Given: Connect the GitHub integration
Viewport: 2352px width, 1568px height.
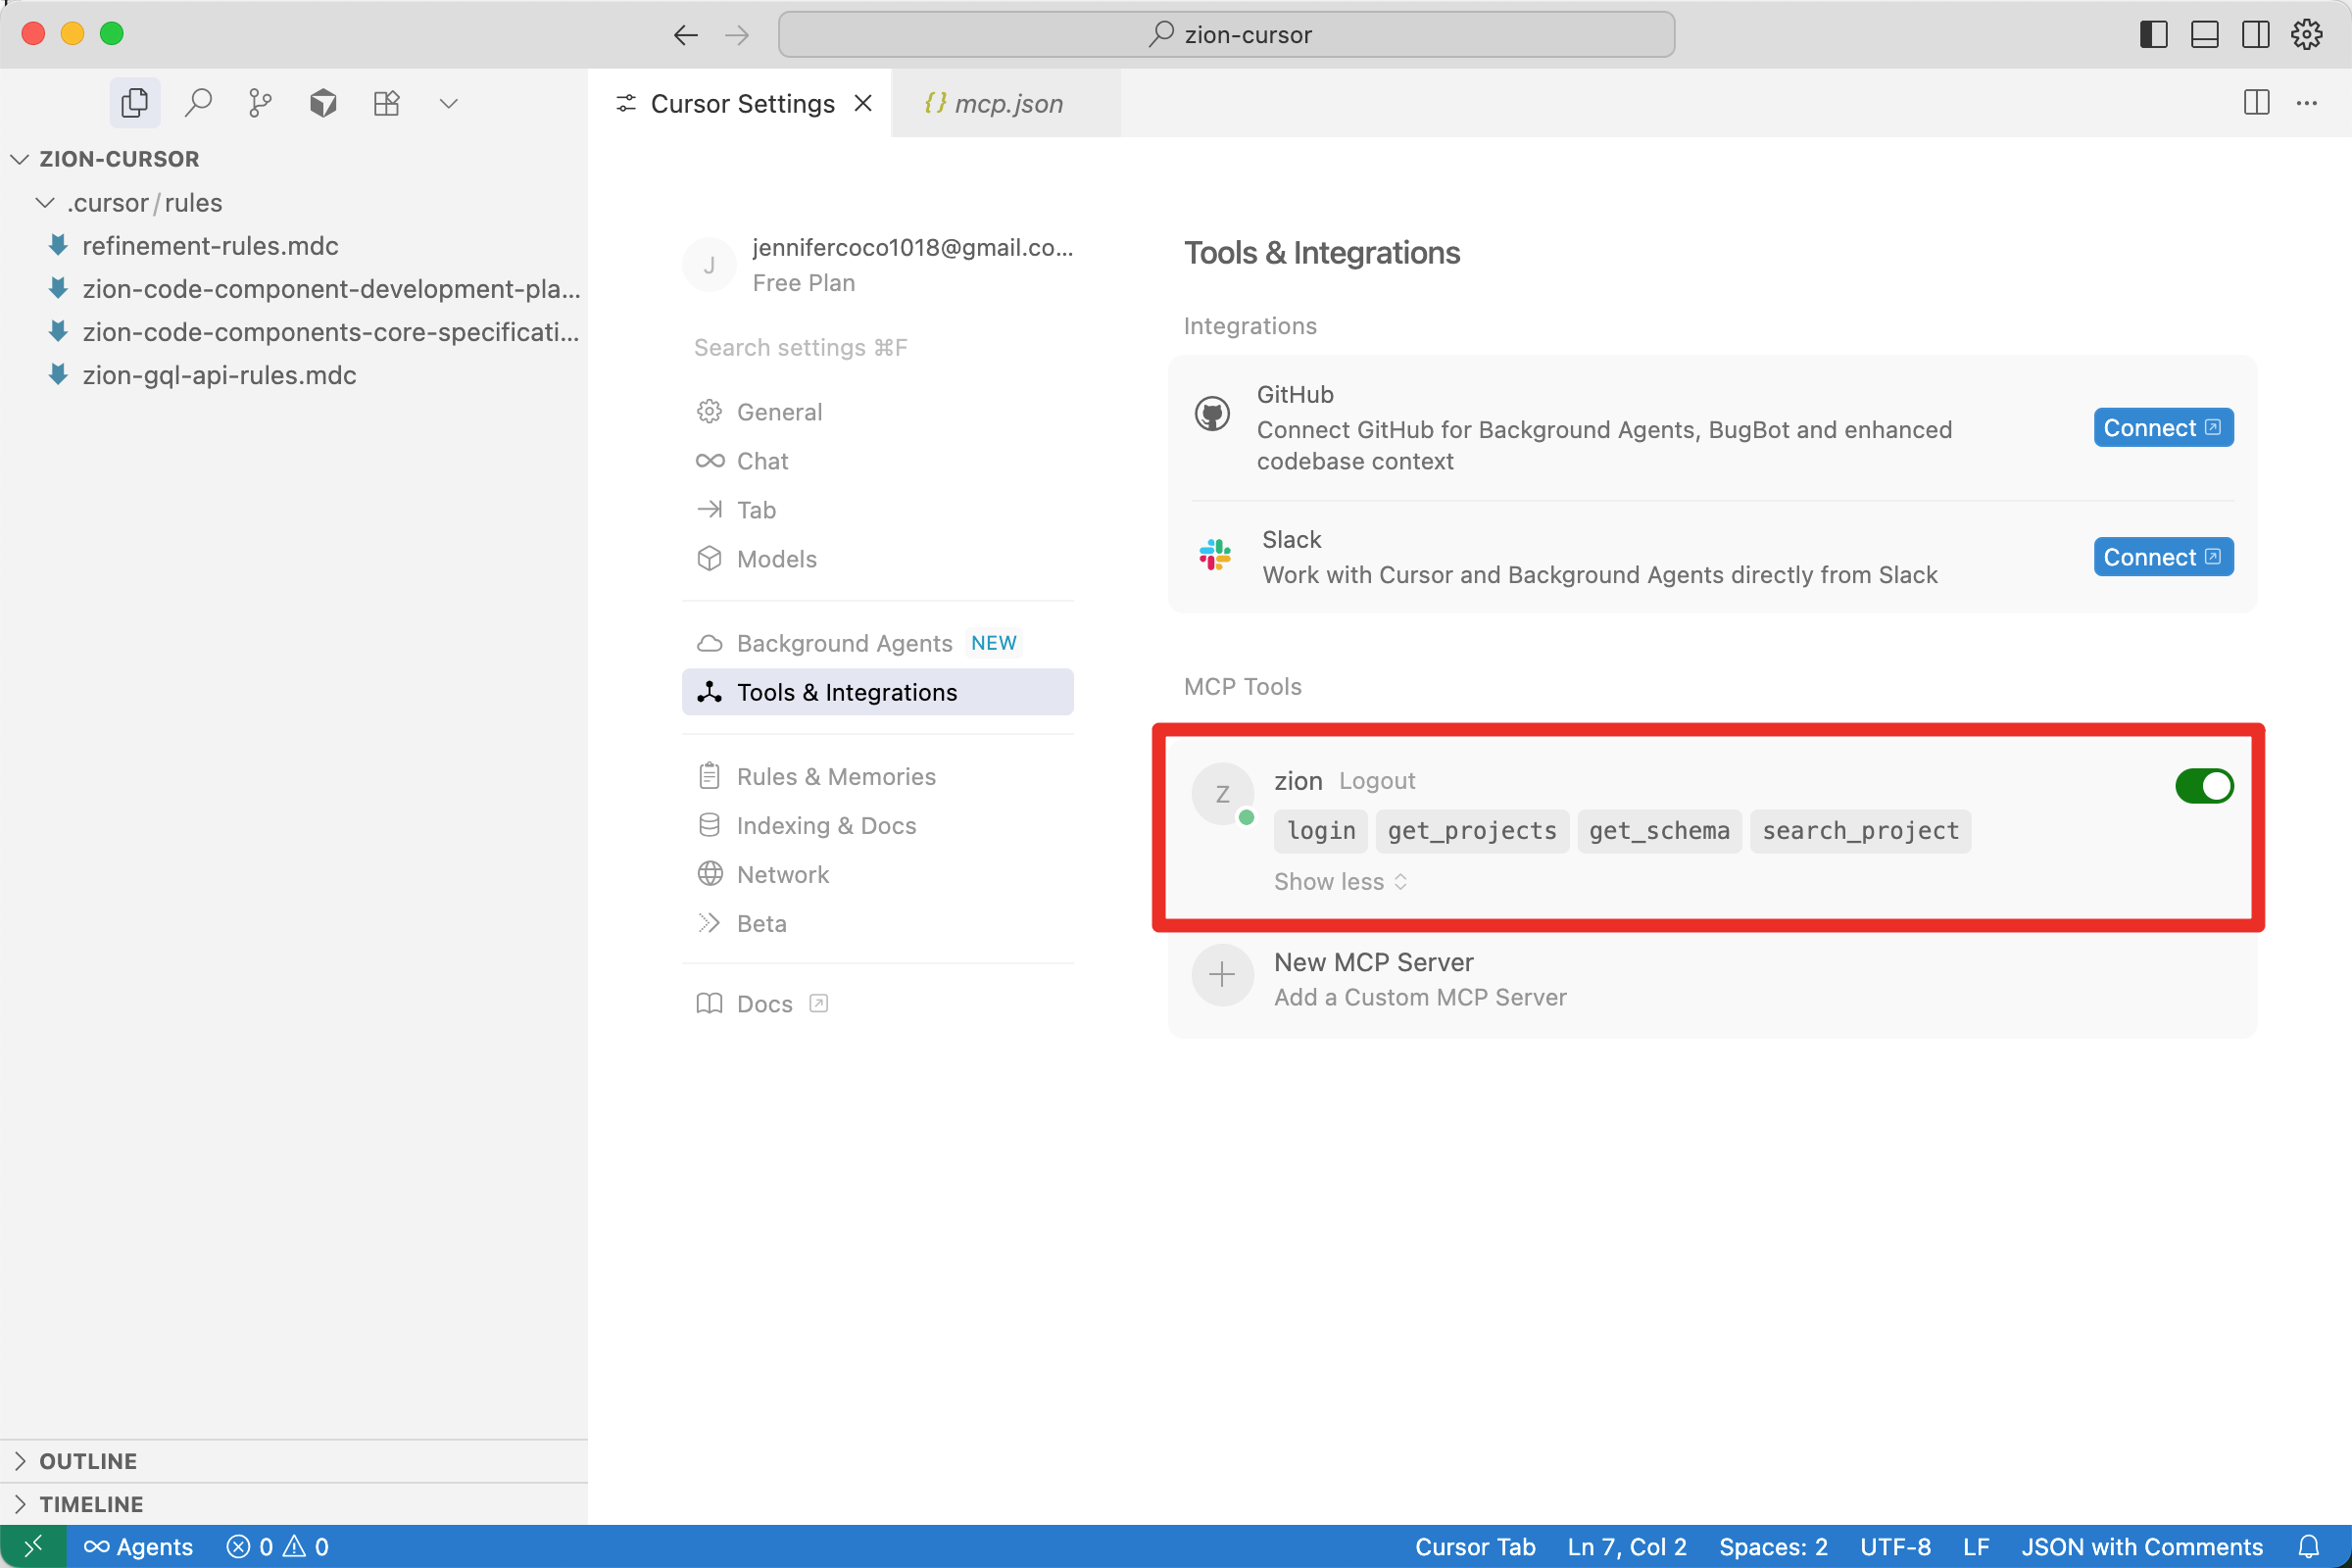Looking at the screenshot, I should click(x=2163, y=428).
